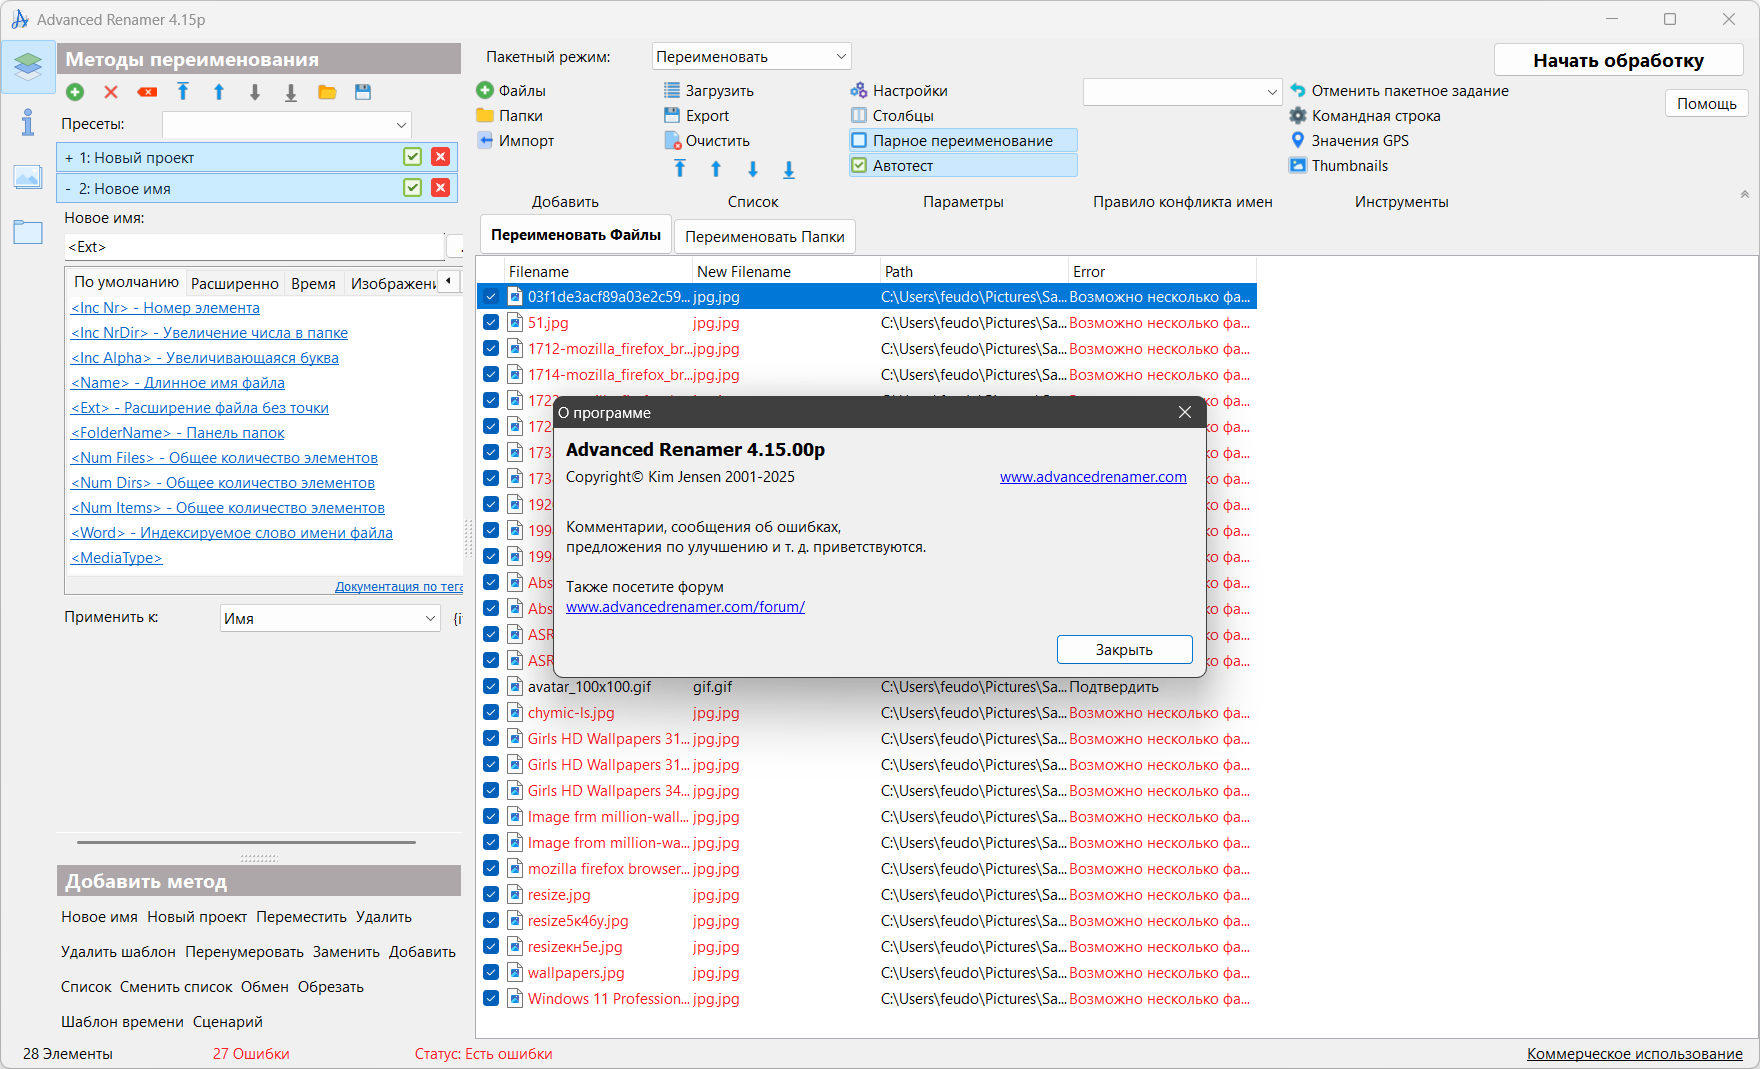
Task: Click the Thumbnails tool icon
Action: (1298, 166)
